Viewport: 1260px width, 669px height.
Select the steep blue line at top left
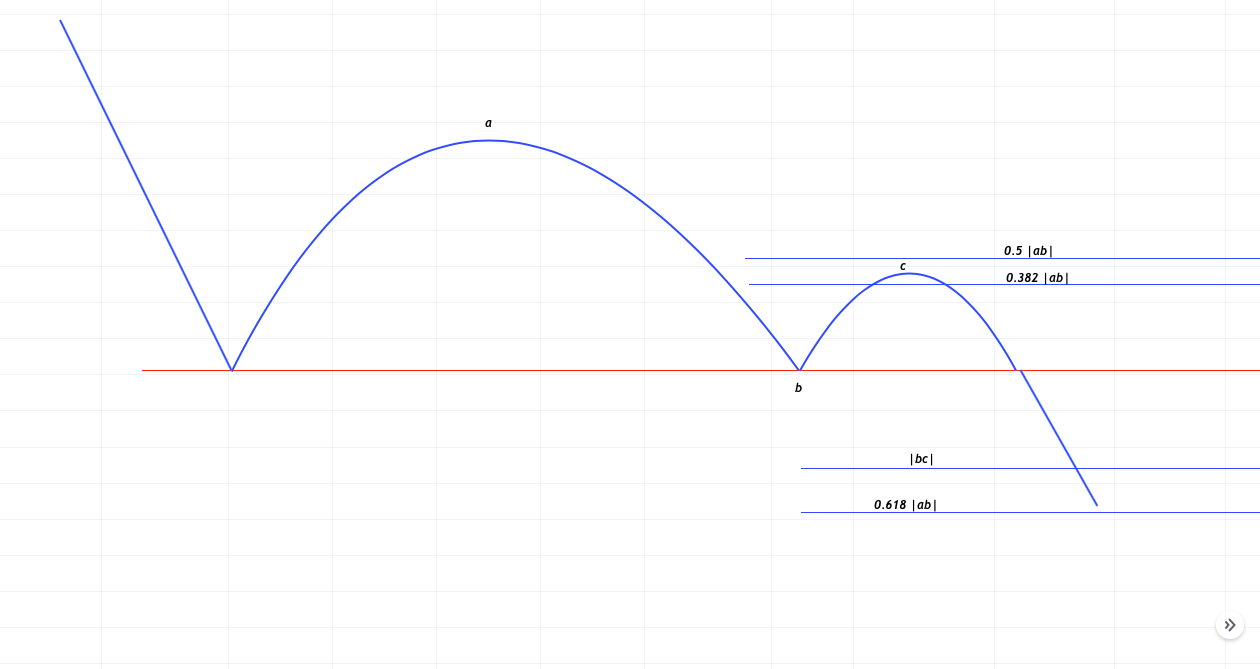145,195
